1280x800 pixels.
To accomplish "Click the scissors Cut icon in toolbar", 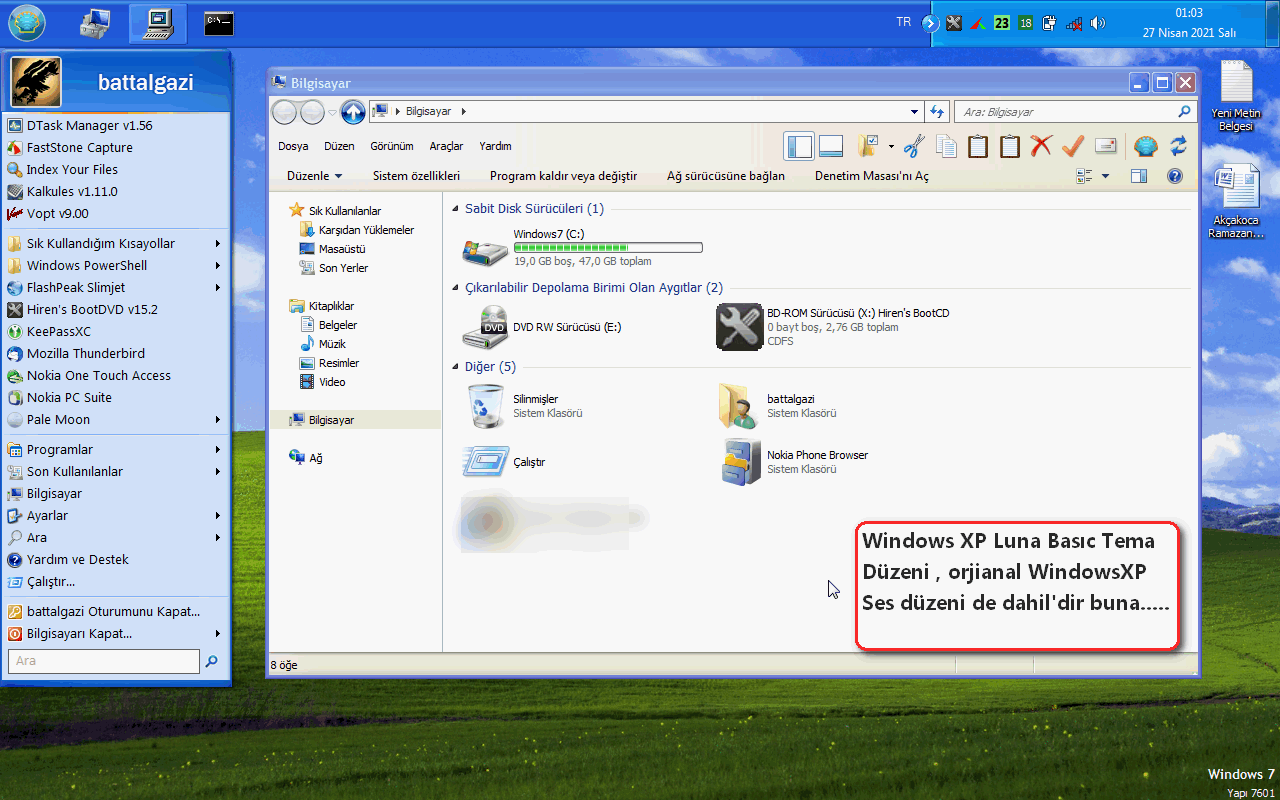I will [x=913, y=146].
